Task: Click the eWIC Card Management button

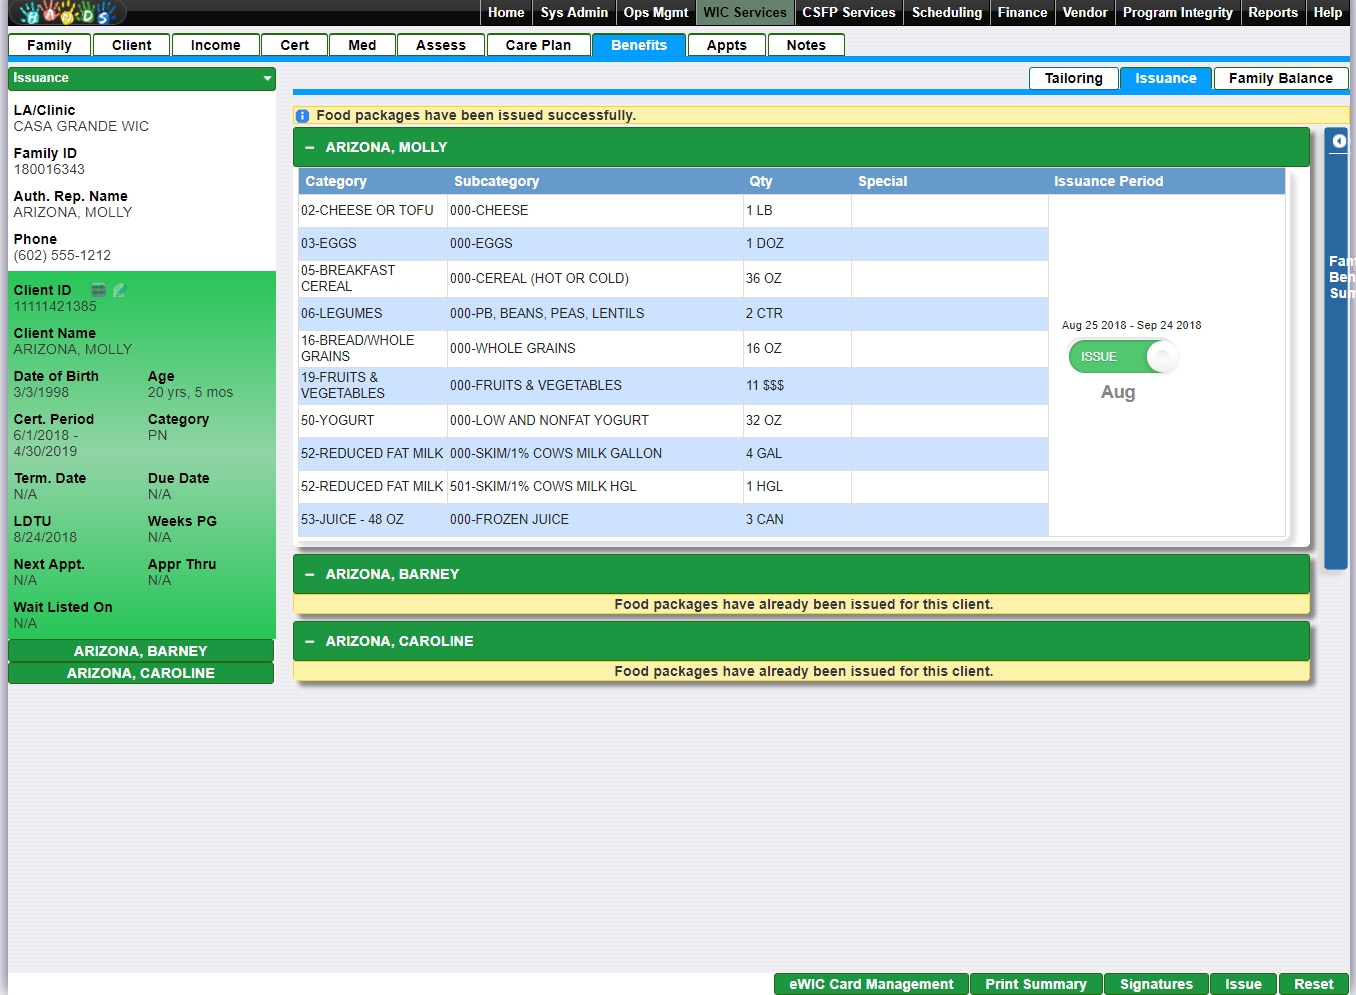Action: click(x=871, y=984)
